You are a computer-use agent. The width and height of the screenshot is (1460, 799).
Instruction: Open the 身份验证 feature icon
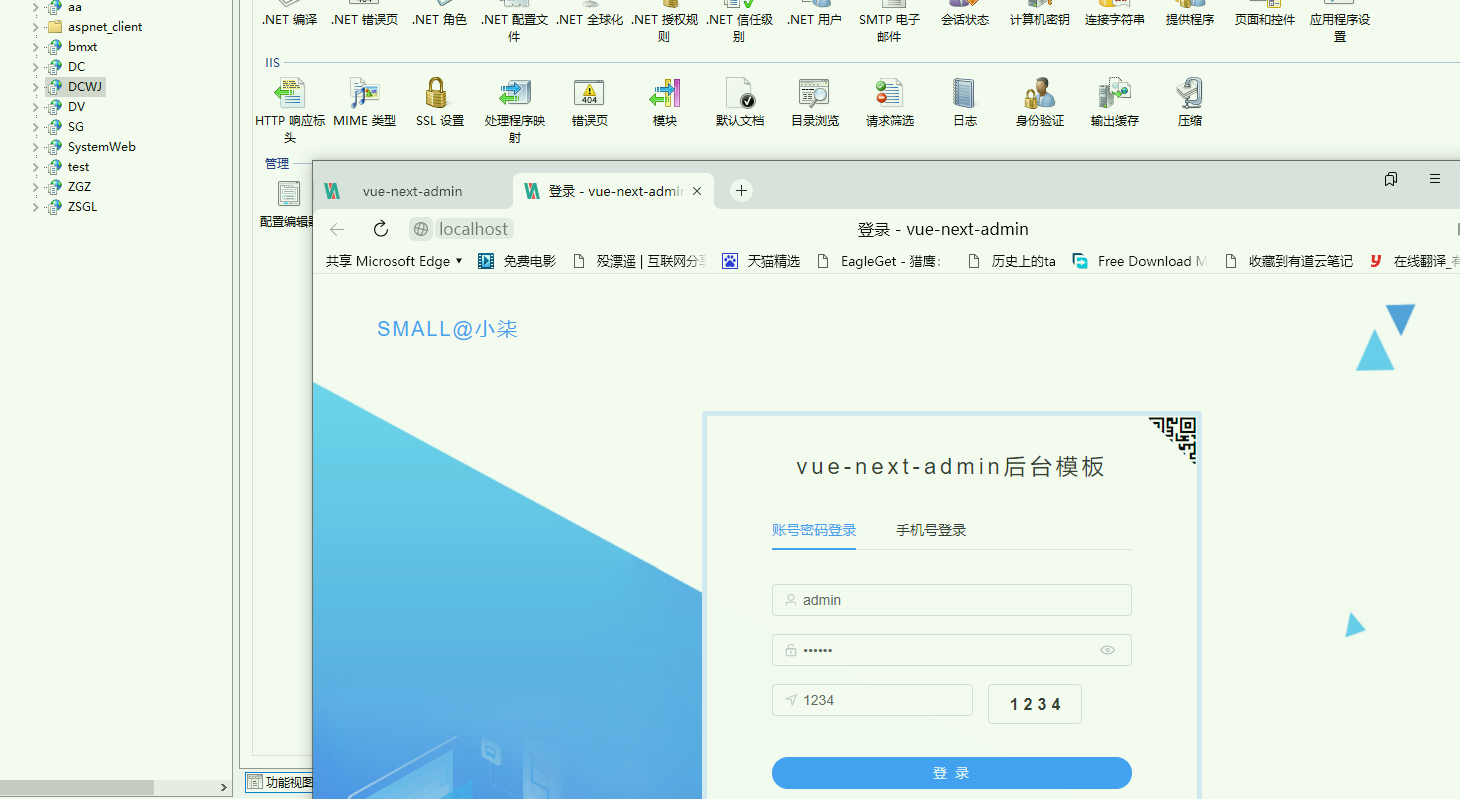[1040, 94]
